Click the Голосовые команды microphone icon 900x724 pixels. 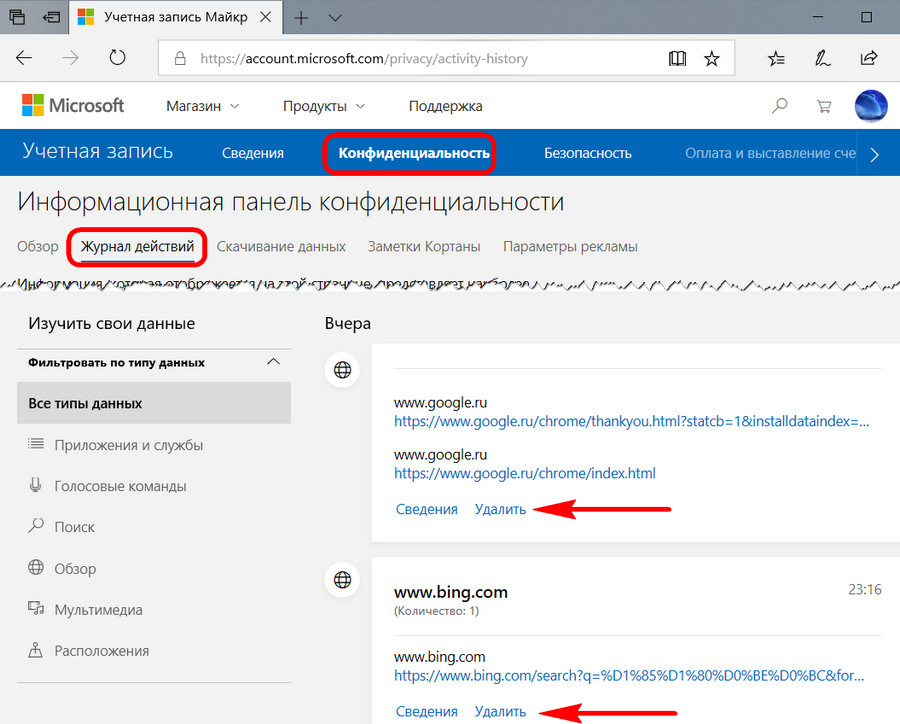point(36,485)
